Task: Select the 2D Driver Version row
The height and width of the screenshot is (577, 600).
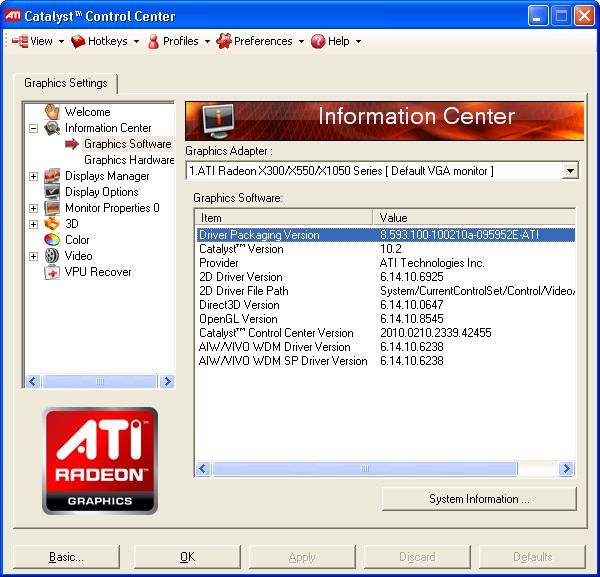Action: pos(385,277)
